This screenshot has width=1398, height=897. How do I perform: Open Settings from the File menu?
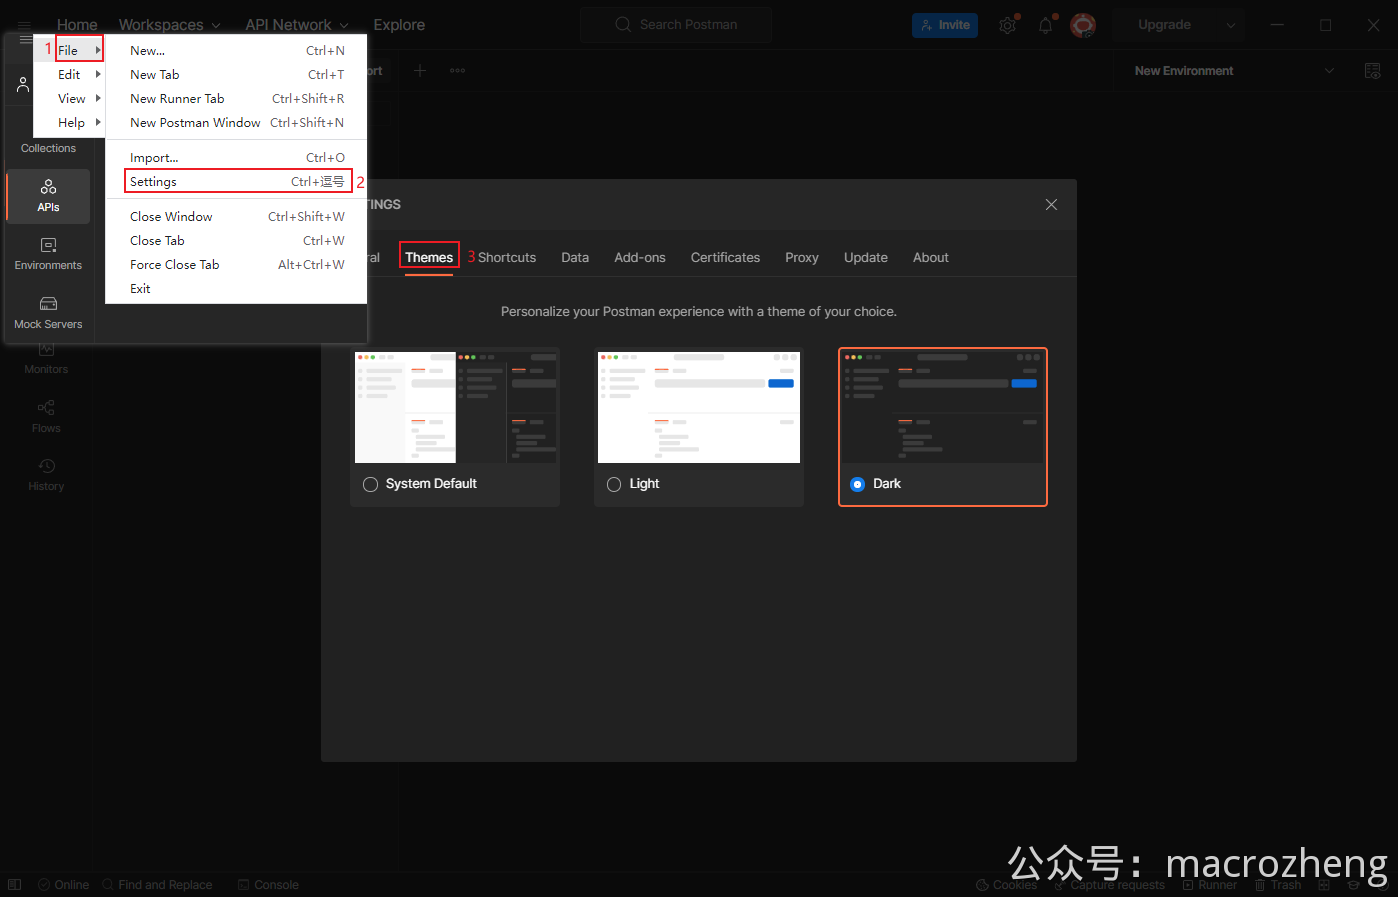[x=237, y=181]
